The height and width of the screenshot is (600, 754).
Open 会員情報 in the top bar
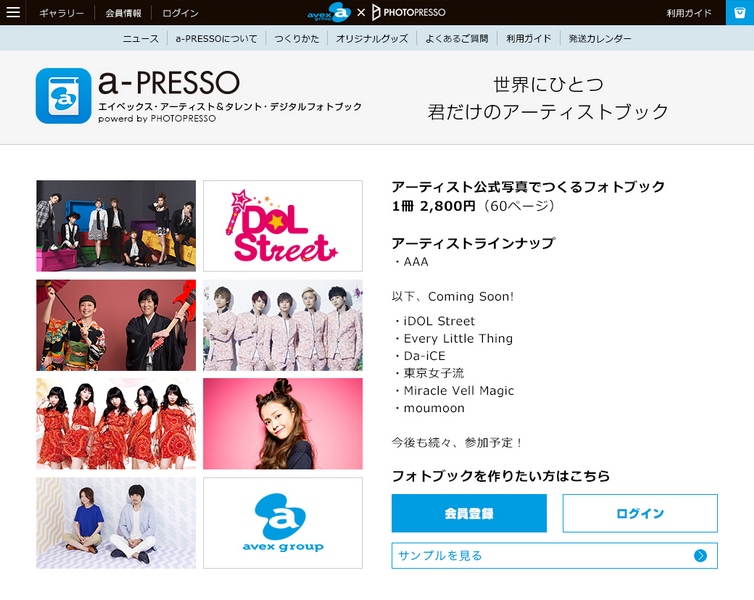pyautogui.click(x=123, y=13)
